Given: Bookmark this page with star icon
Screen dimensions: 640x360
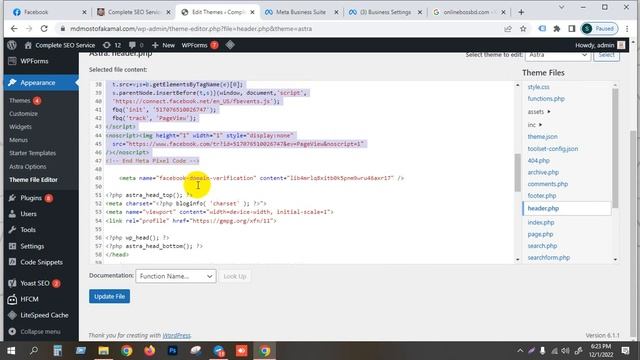Looking at the screenshot, I should click(x=523, y=29).
